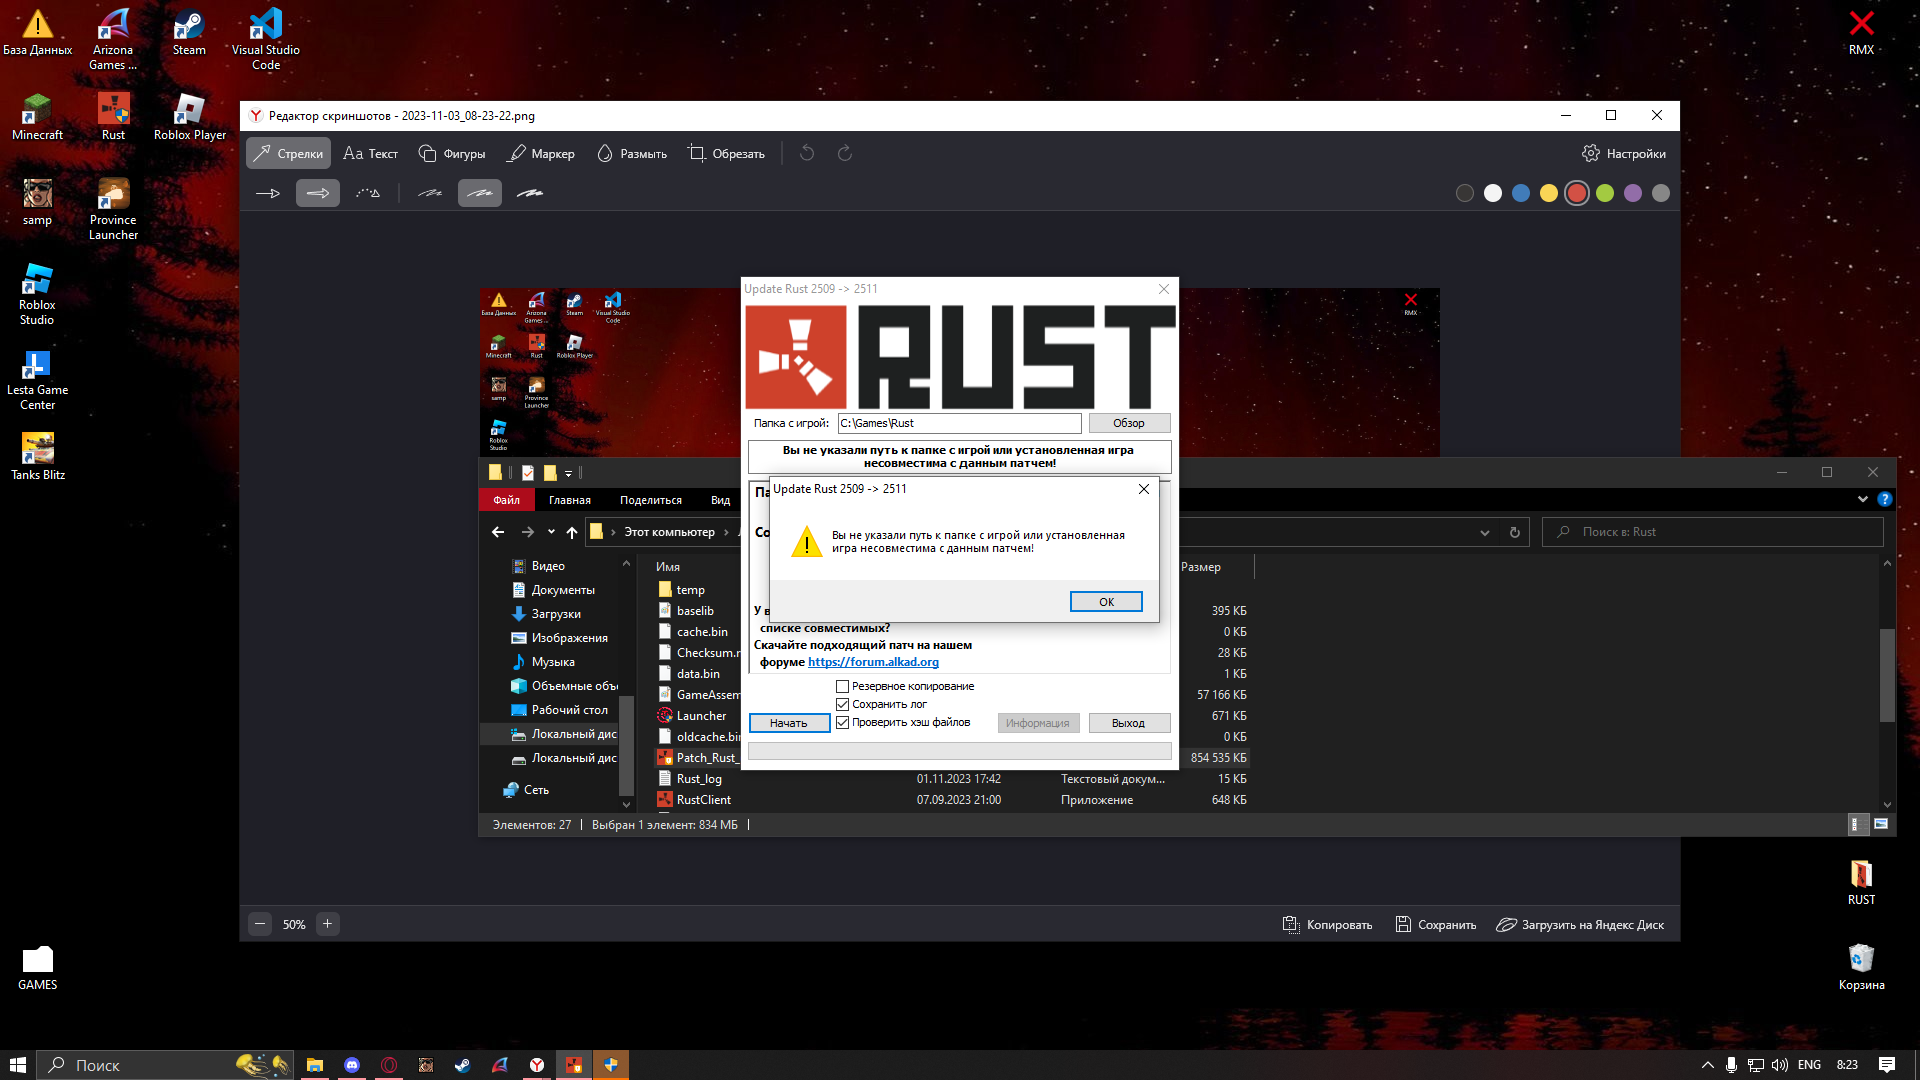
Task: Open the recent locations dropdown by the forward arrow
Action: 551,532
